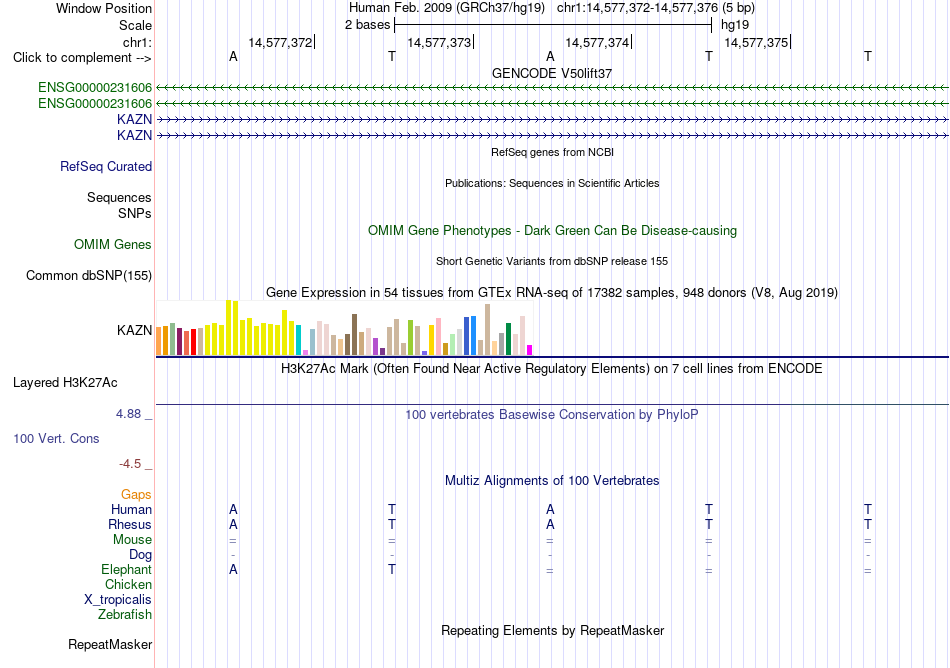The image size is (950, 668).
Task: Click 'Short Genetic Variants from dbSNP release 155'
Action: click(x=552, y=262)
